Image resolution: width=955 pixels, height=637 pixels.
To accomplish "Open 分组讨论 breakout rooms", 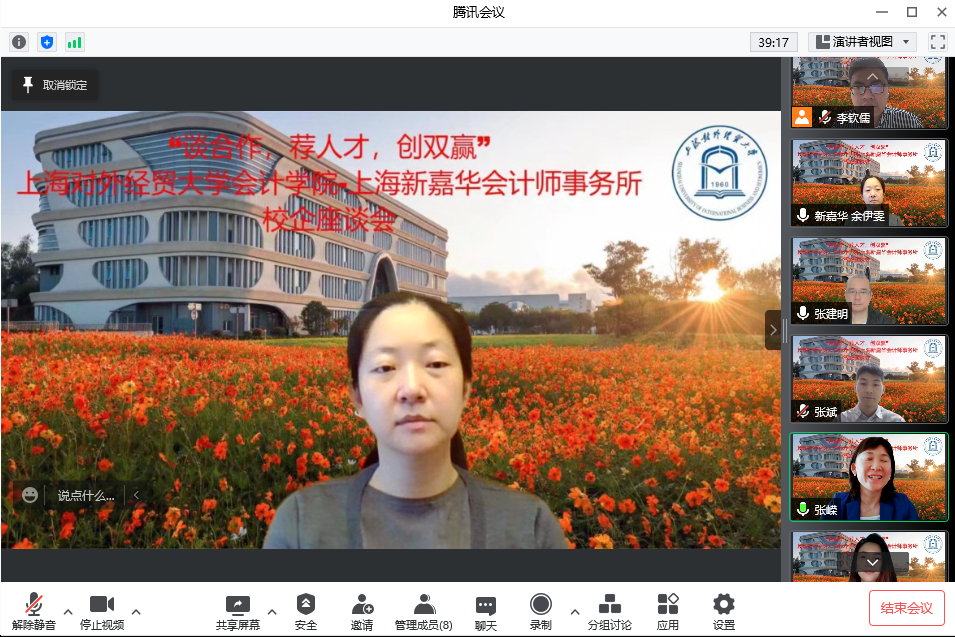I will pyautogui.click(x=609, y=611).
